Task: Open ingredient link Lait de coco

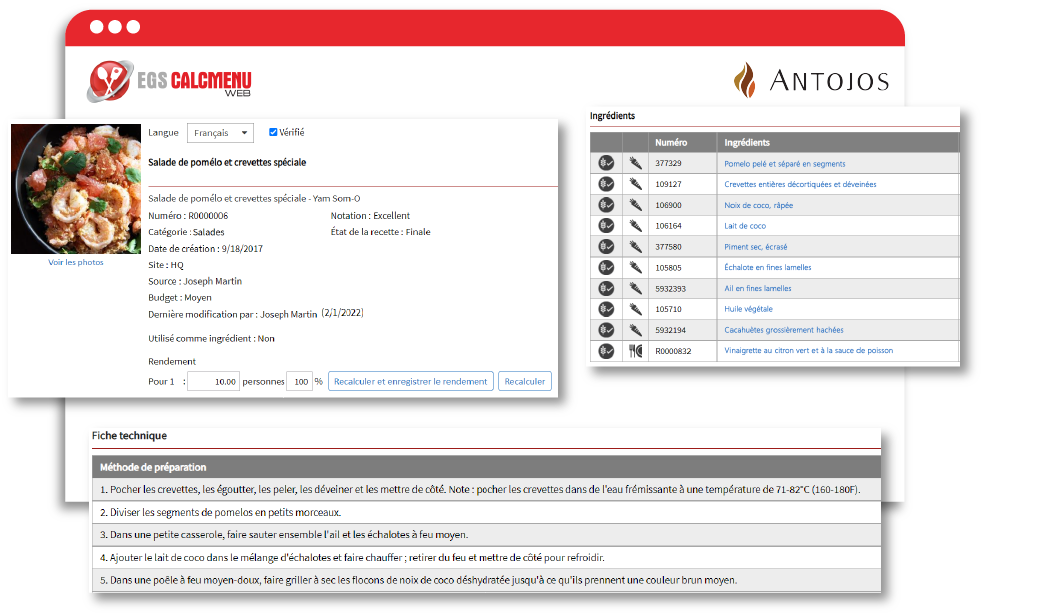Action: (745, 226)
